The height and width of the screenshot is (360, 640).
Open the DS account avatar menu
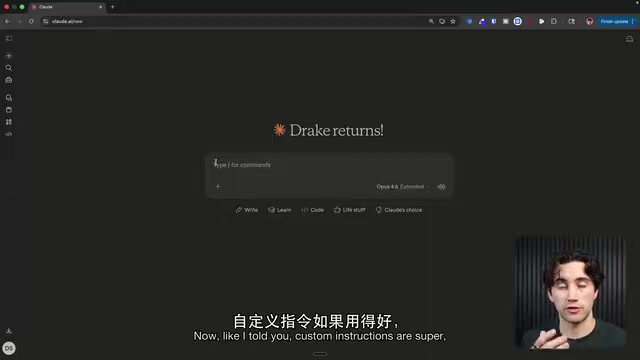pos(9,348)
